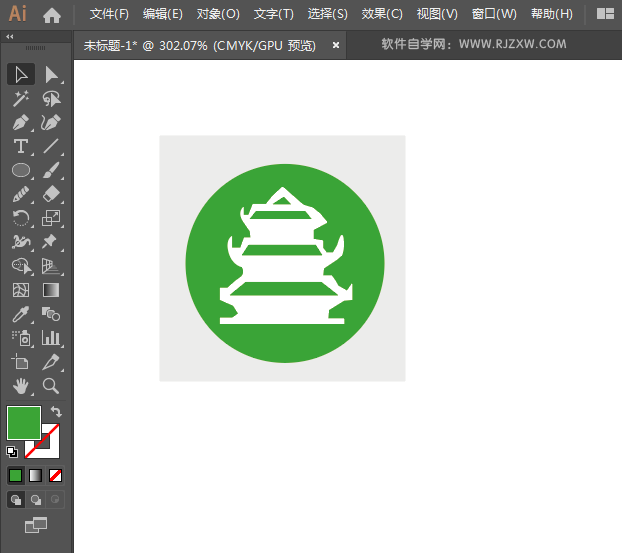
Task: Apply Gradient mode button
Action: click(35, 475)
